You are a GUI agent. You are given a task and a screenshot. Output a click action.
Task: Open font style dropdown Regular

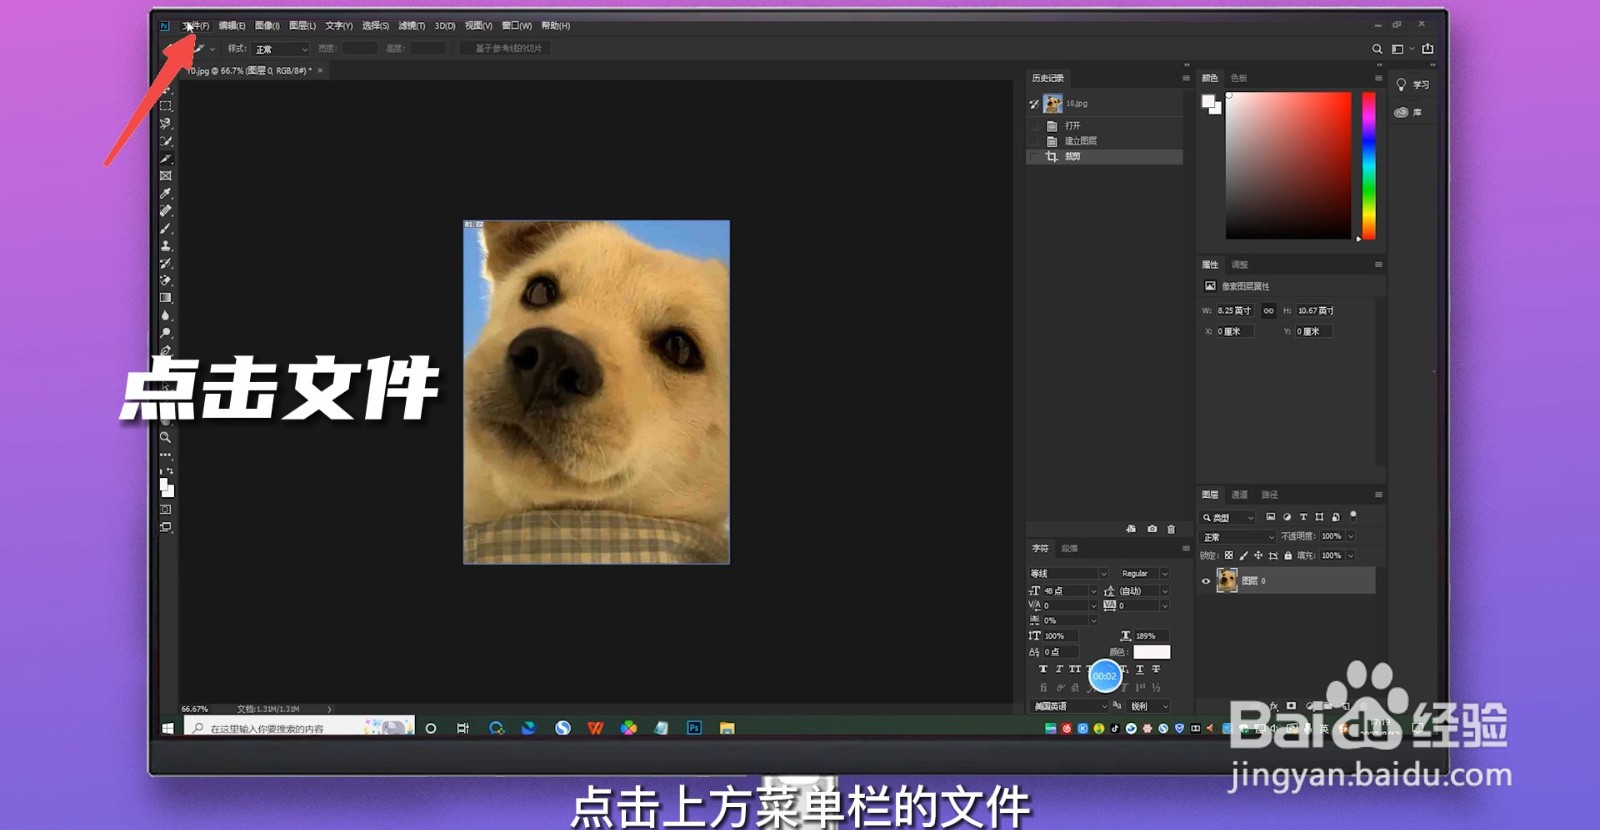(1144, 574)
